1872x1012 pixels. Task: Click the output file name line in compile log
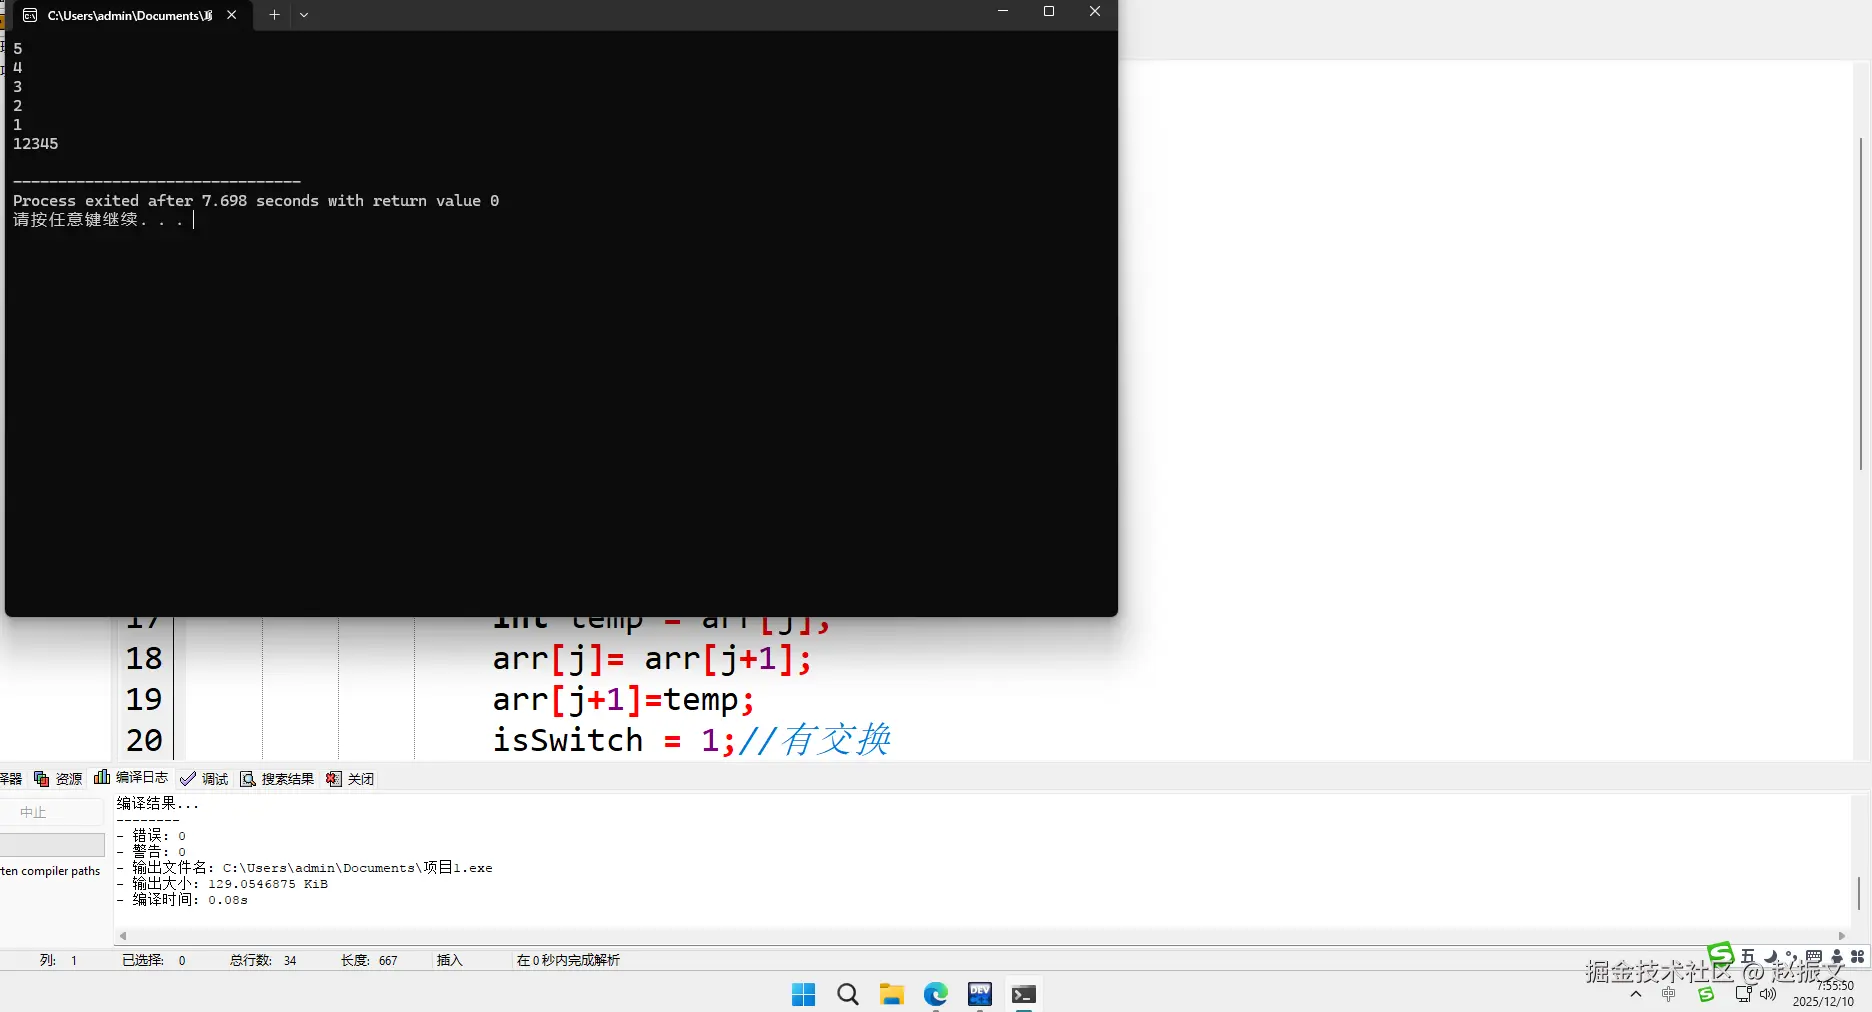[x=305, y=868]
